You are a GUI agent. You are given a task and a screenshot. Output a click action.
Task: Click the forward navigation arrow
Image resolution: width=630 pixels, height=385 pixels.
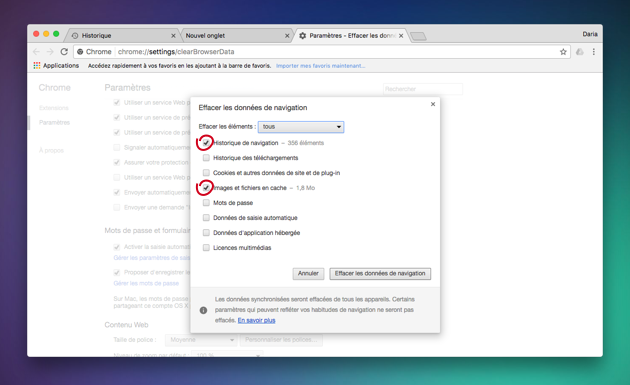50,52
